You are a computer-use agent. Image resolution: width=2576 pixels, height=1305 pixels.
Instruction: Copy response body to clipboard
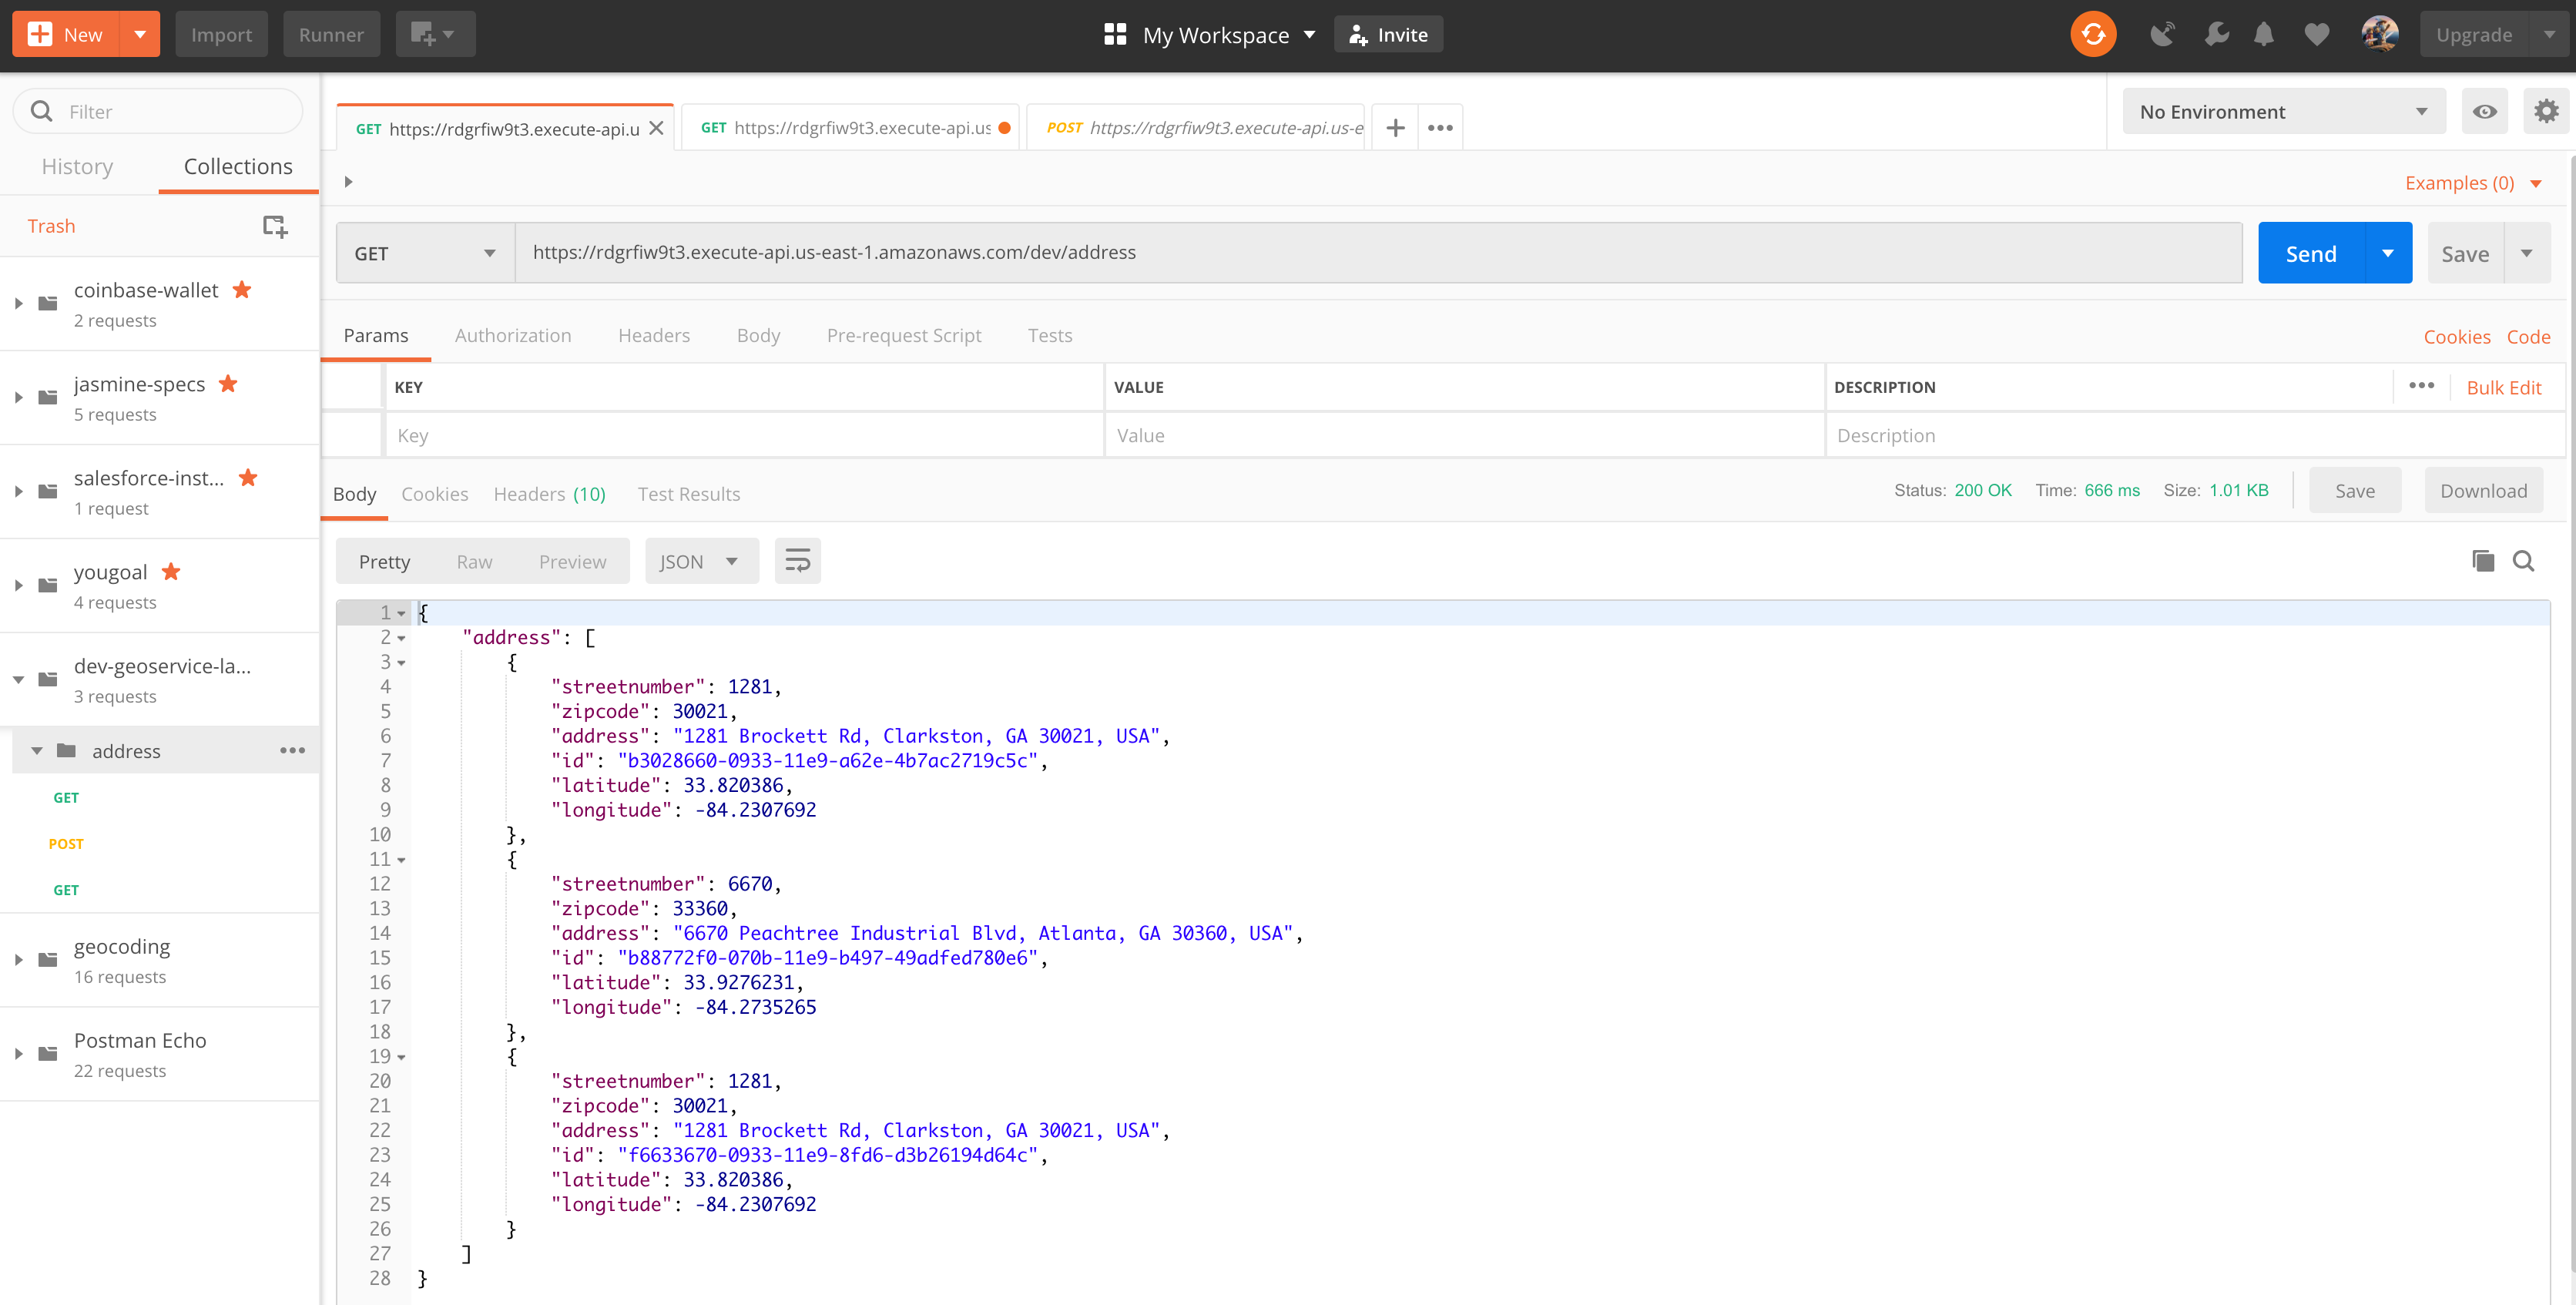pyautogui.click(x=2482, y=561)
